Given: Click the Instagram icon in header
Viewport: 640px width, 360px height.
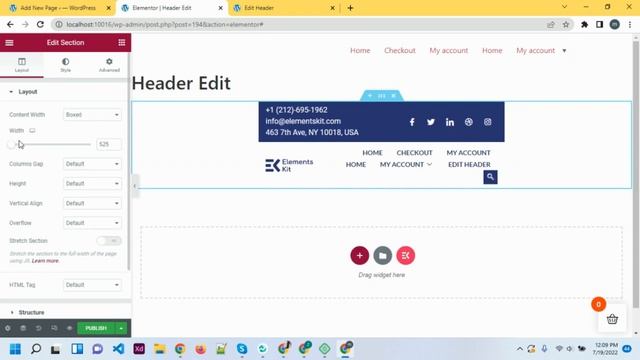Looking at the screenshot, I should [x=487, y=122].
